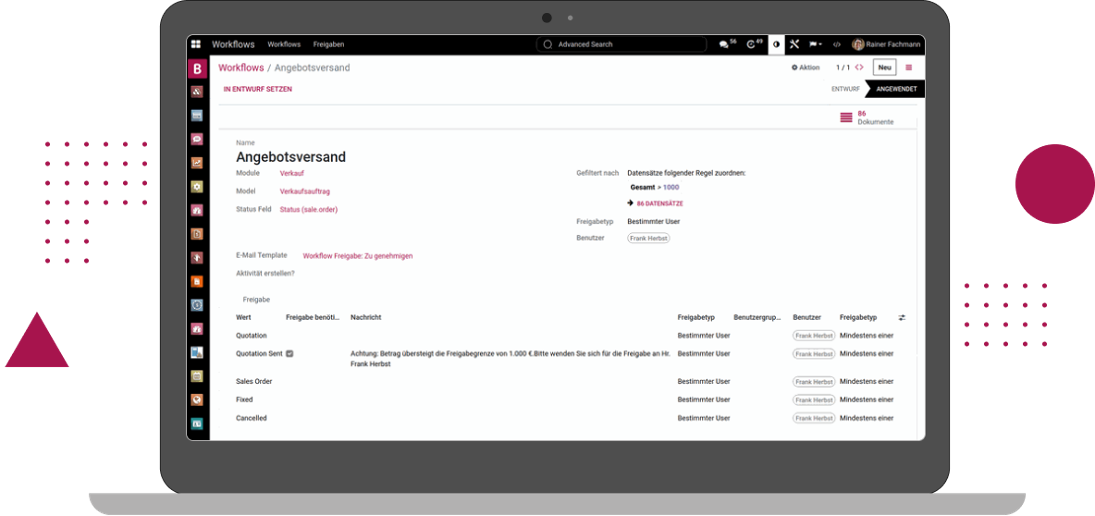Open the 86 Dokumente stat icon
This screenshot has height=516, width=1095.
pyautogui.click(x=847, y=117)
